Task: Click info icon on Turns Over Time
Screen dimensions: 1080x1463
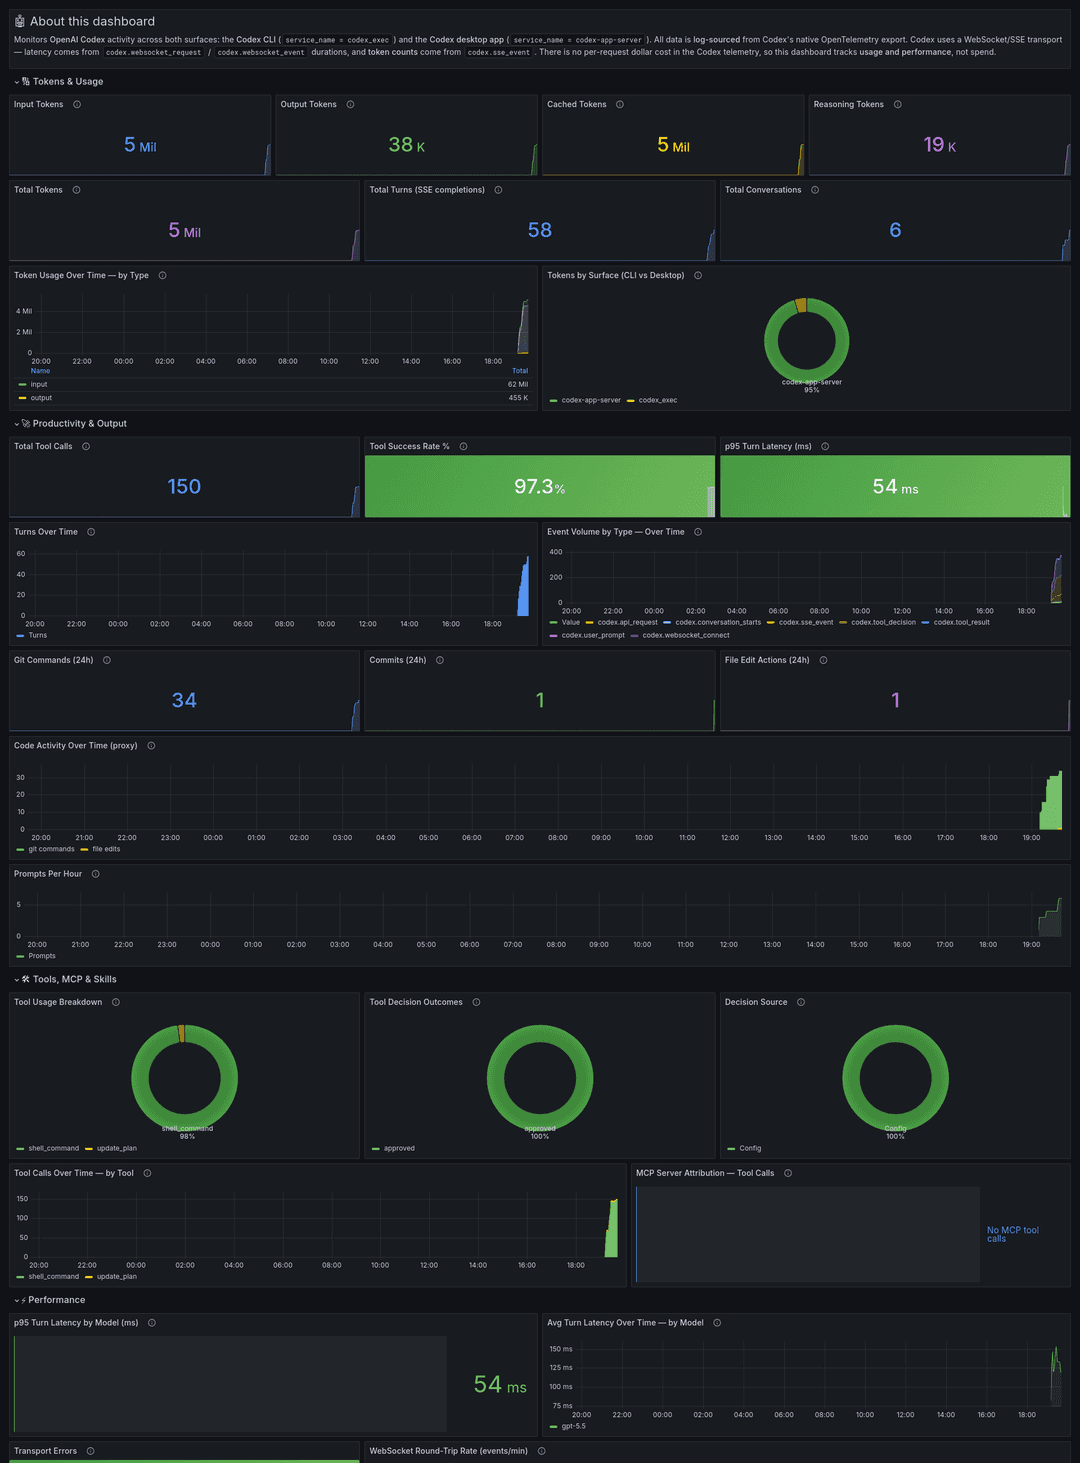Action: pyautogui.click(x=91, y=532)
